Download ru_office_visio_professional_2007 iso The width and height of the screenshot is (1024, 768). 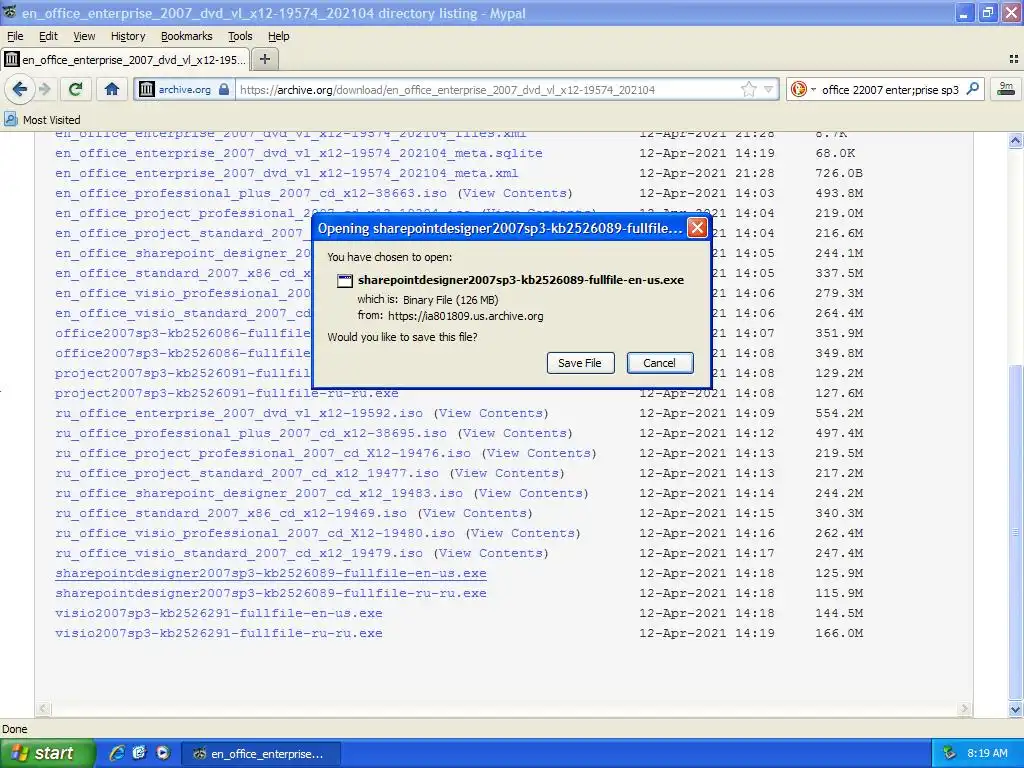pos(255,533)
